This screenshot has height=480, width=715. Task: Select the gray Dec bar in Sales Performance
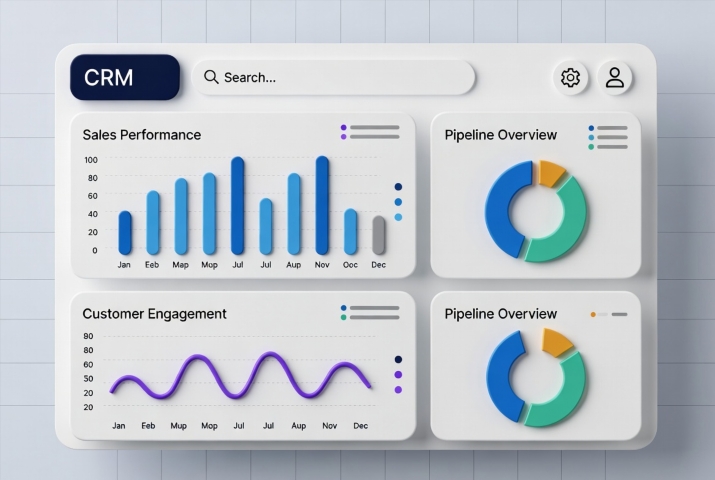point(379,235)
